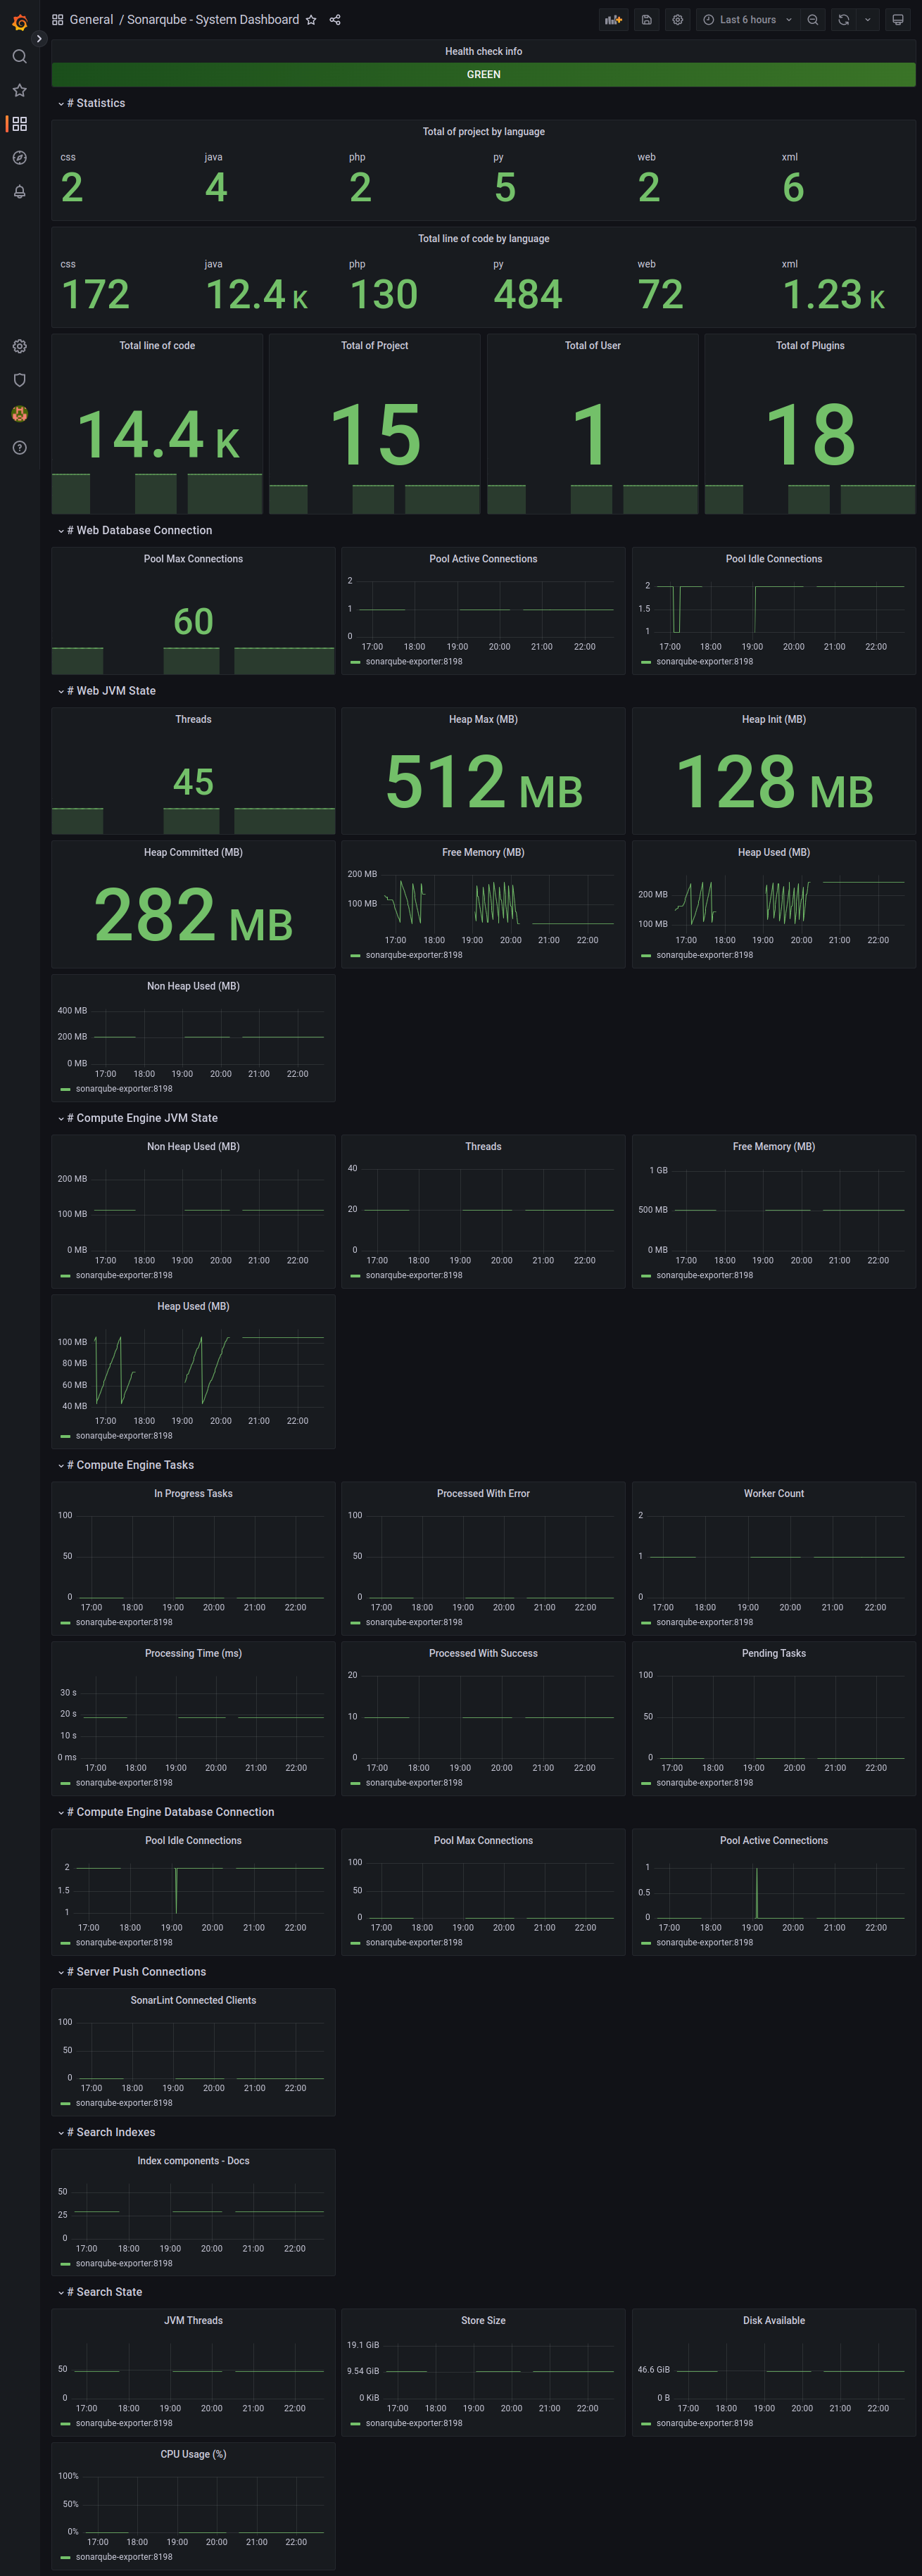
Task: Open the Total of Project panel menu
Action: [x=375, y=346]
